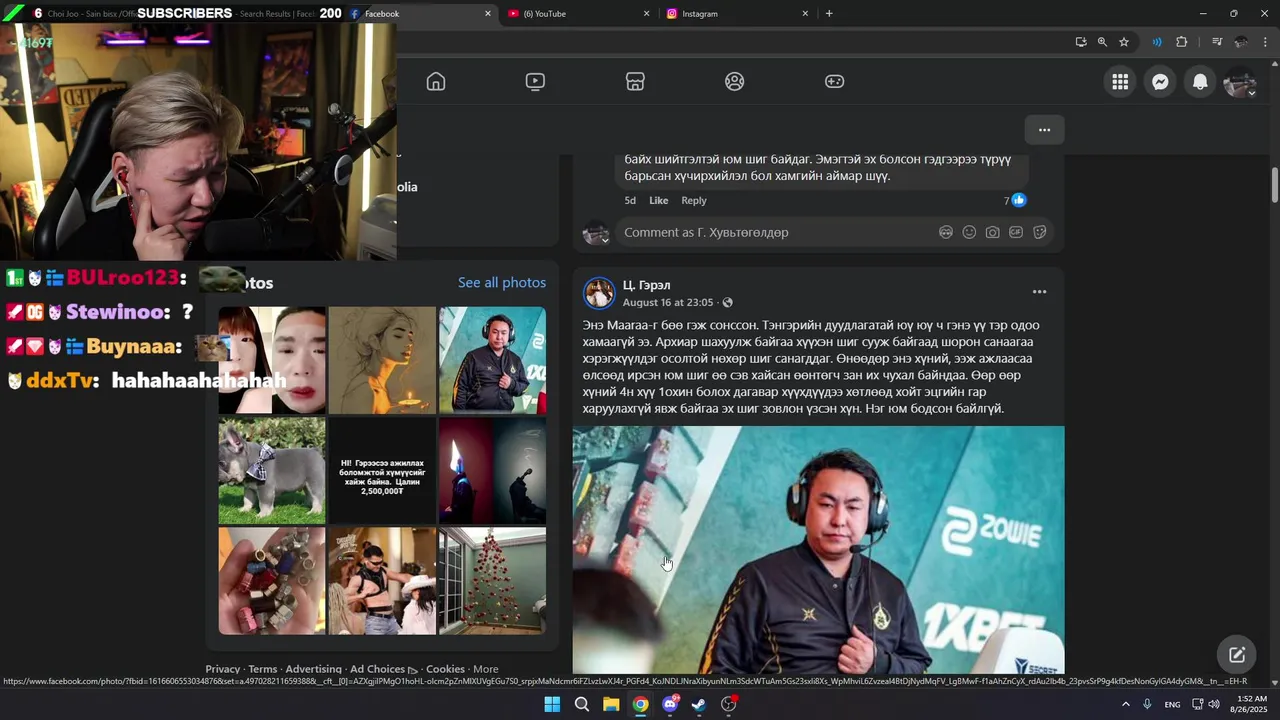Open the account profile picture menu
Viewport: 1280px width, 720px height.
pos(1240,82)
